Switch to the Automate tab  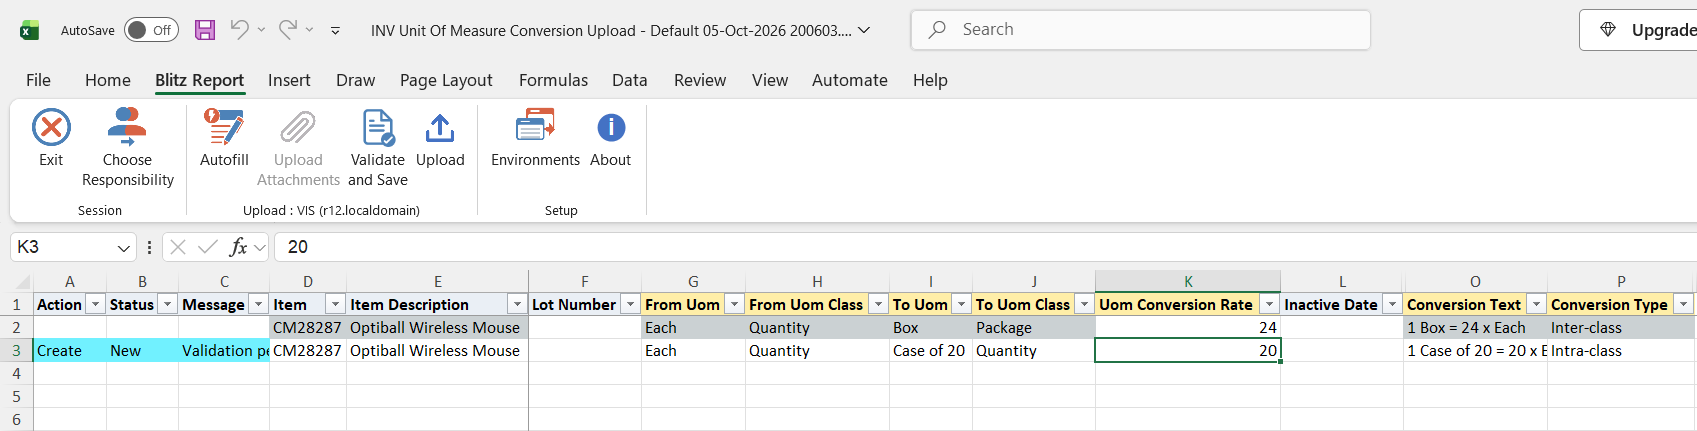[850, 80]
